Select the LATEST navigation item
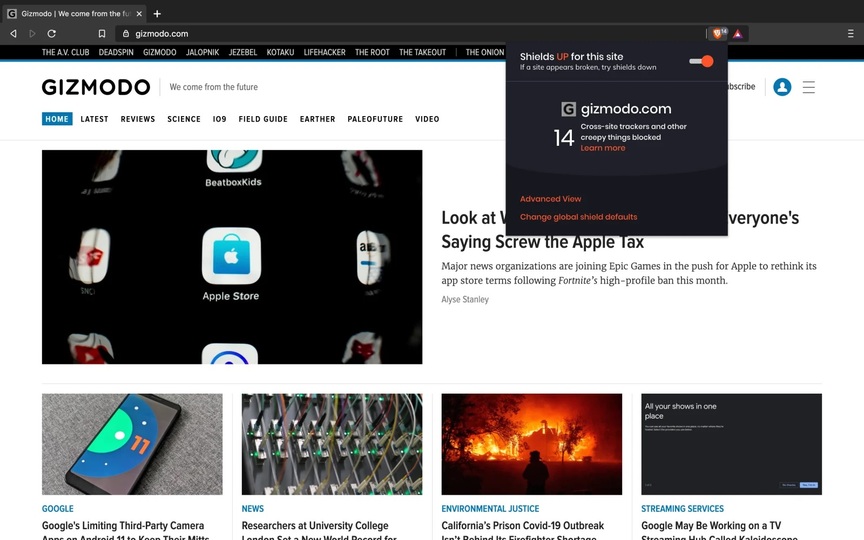The image size is (864, 540). [x=94, y=119]
